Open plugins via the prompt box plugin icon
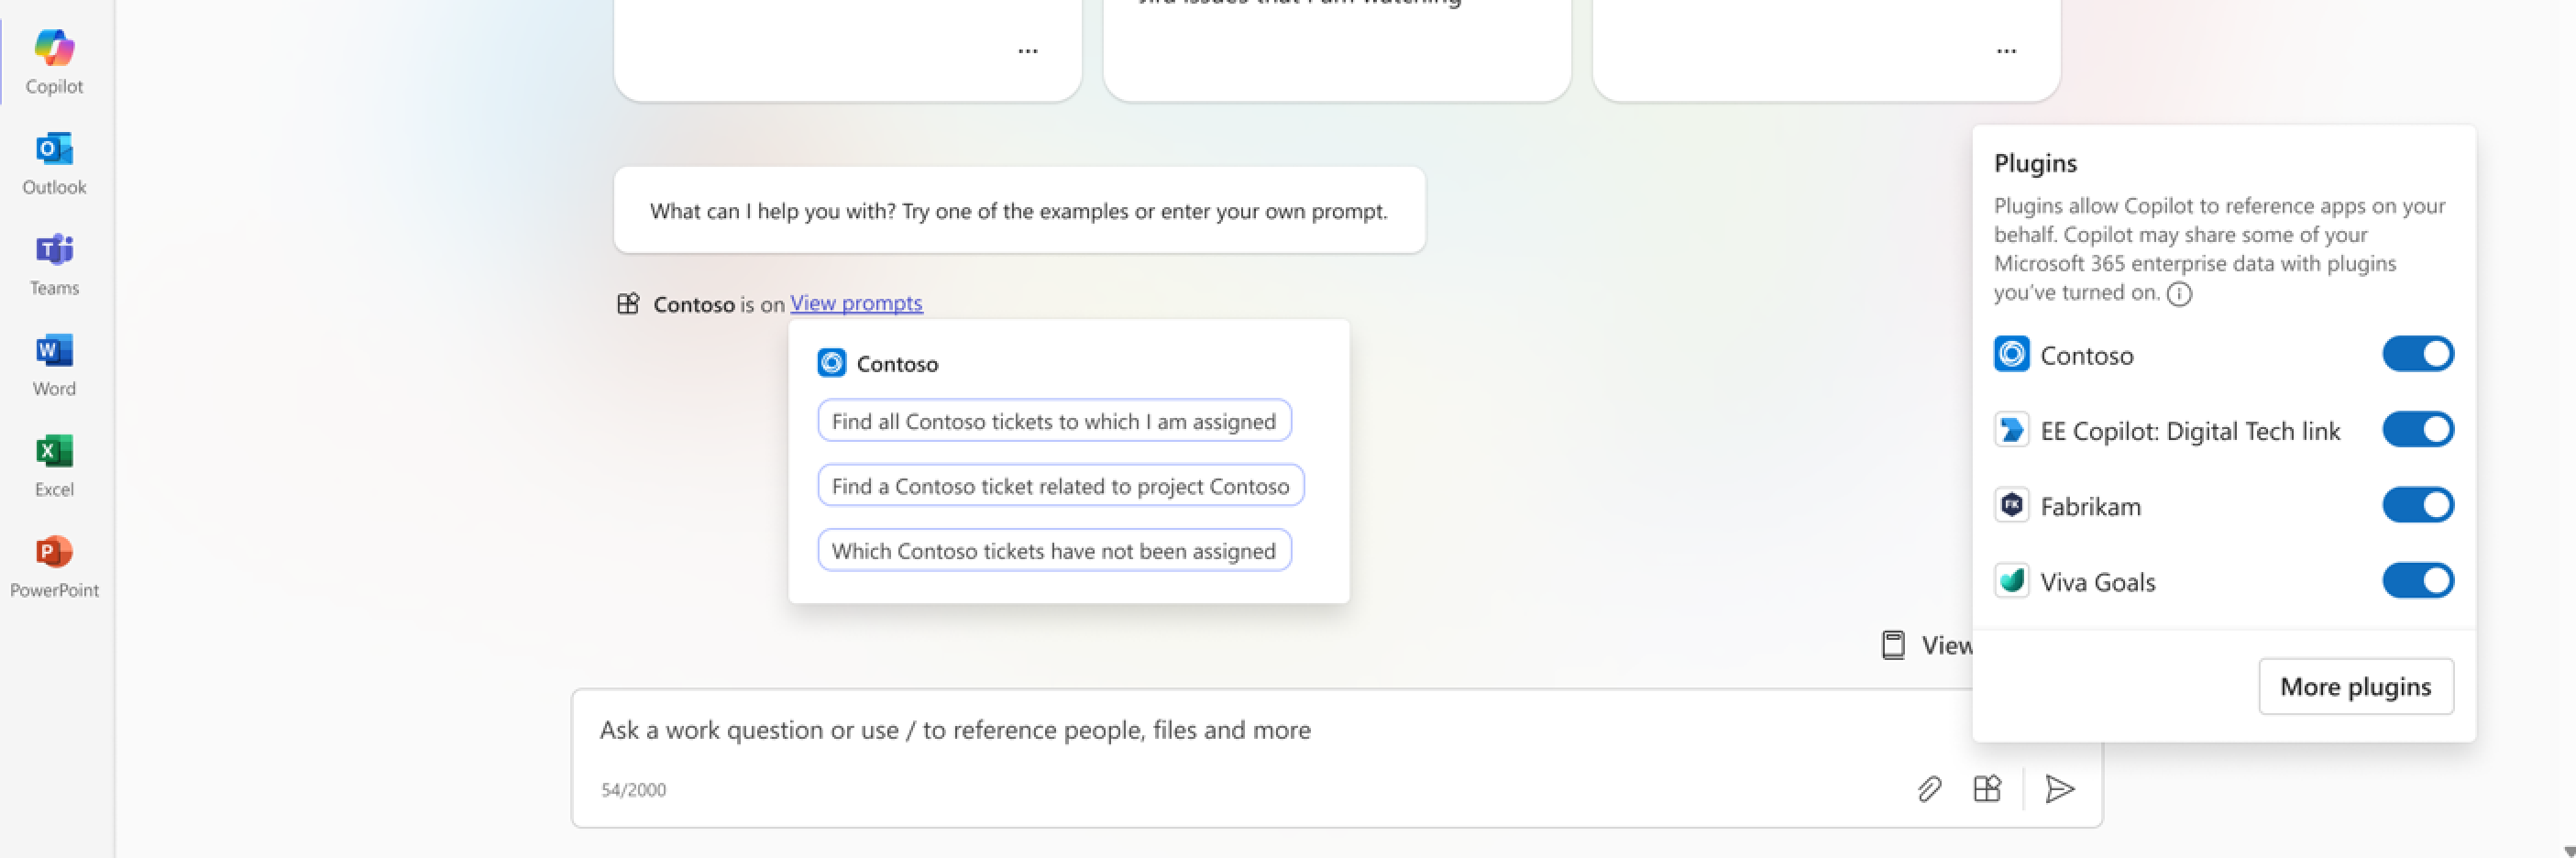This screenshot has width=2576, height=858. click(1987, 789)
